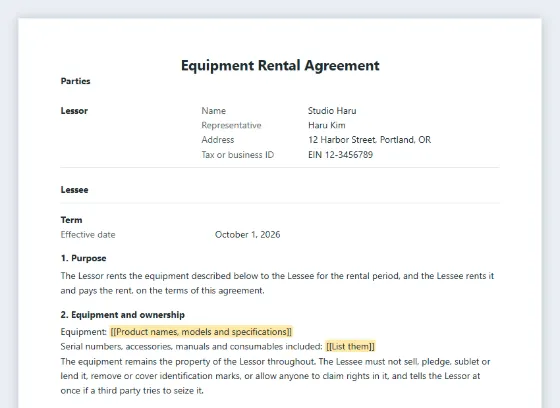The height and width of the screenshot is (408, 560).
Task: Click the 'Address' field label
Action: 218,140
